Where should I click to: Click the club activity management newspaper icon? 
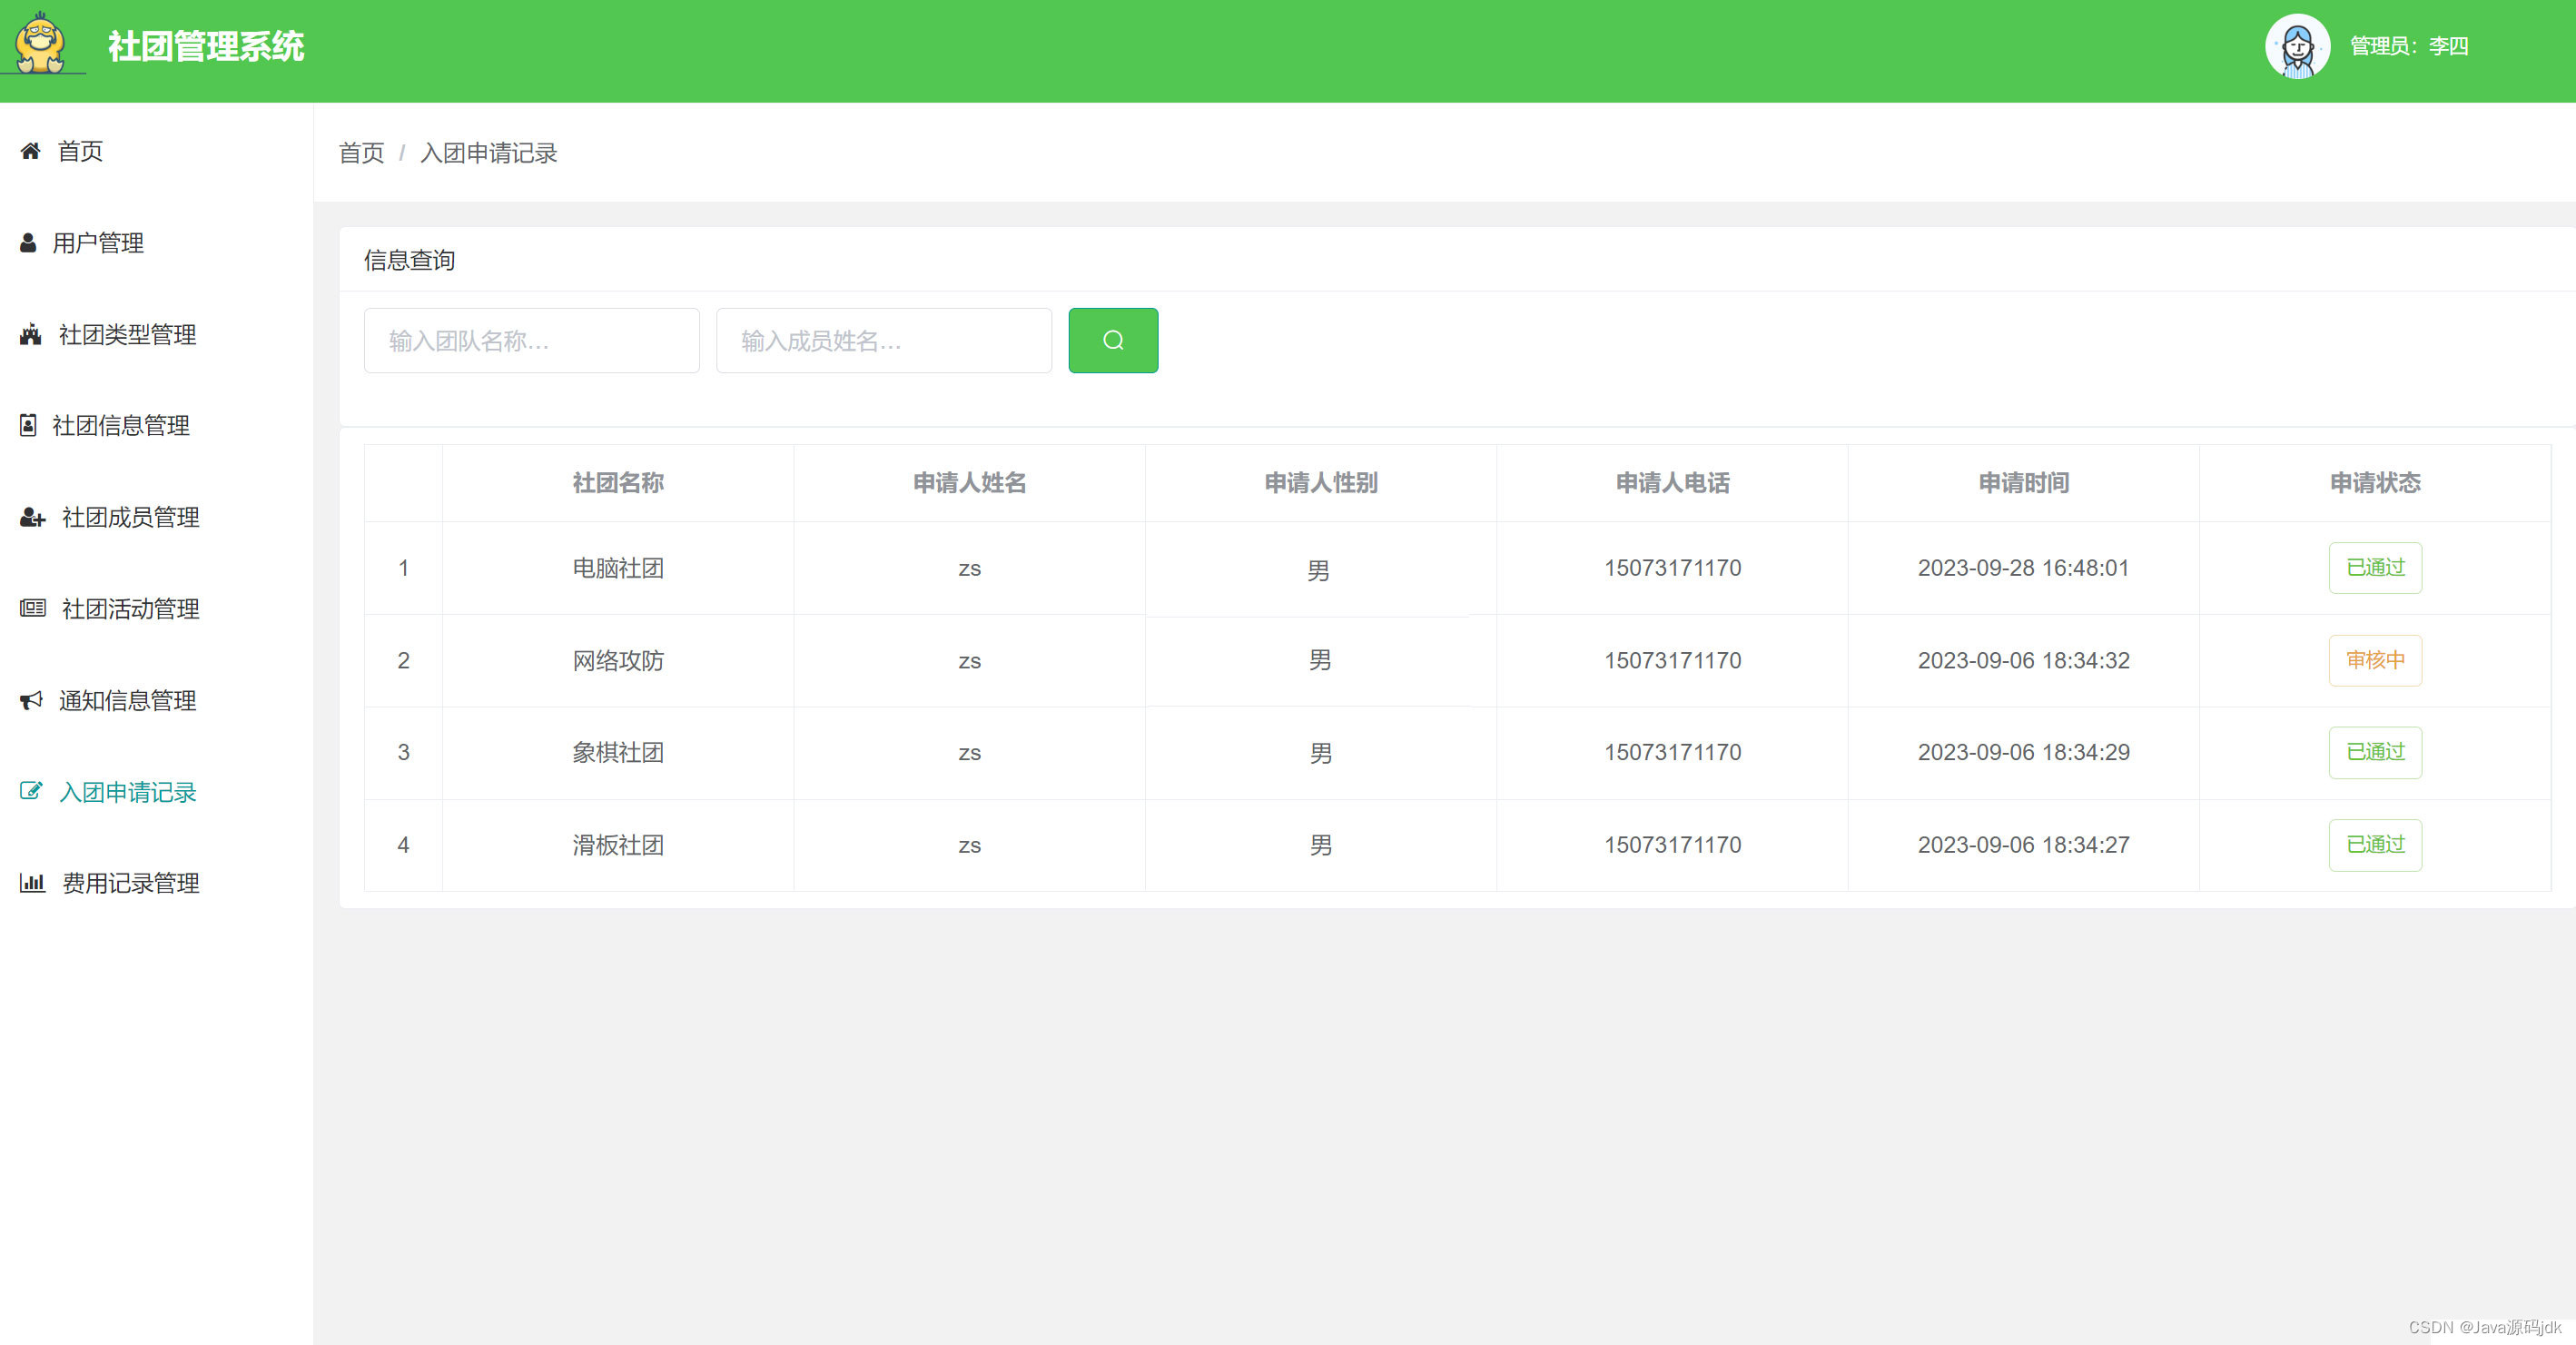pos(32,608)
